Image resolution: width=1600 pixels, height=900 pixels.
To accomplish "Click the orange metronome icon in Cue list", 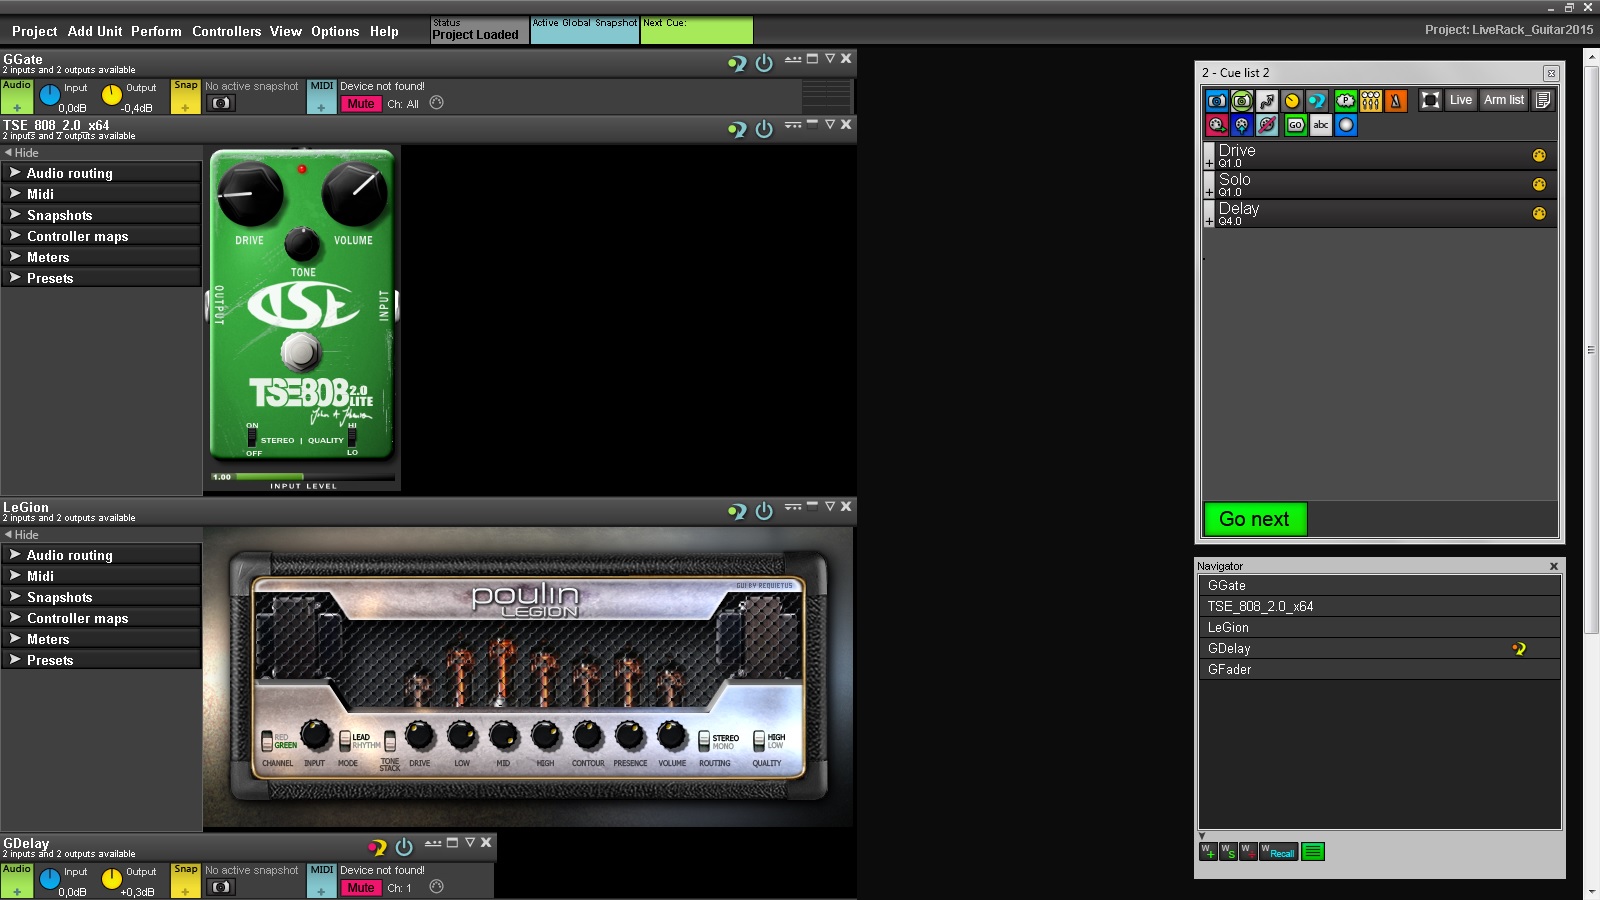I will pos(1396,100).
